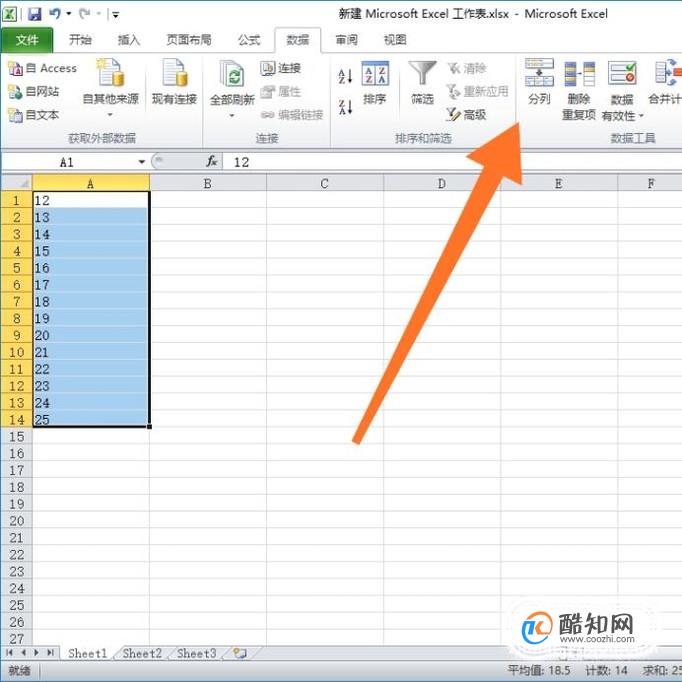The width and height of the screenshot is (682, 682).
Task: Sort ascending A to Z
Action: point(345,77)
